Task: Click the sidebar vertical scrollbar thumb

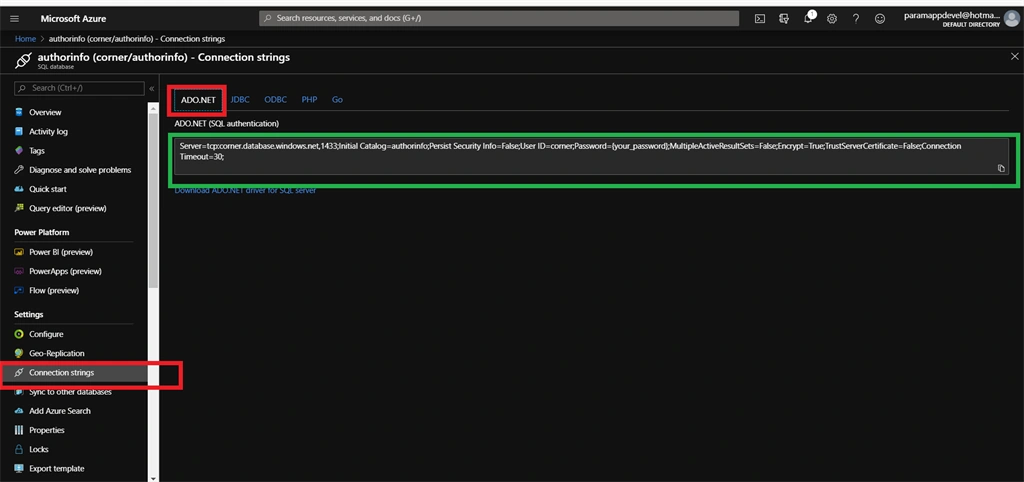Action: (x=153, y=199)
